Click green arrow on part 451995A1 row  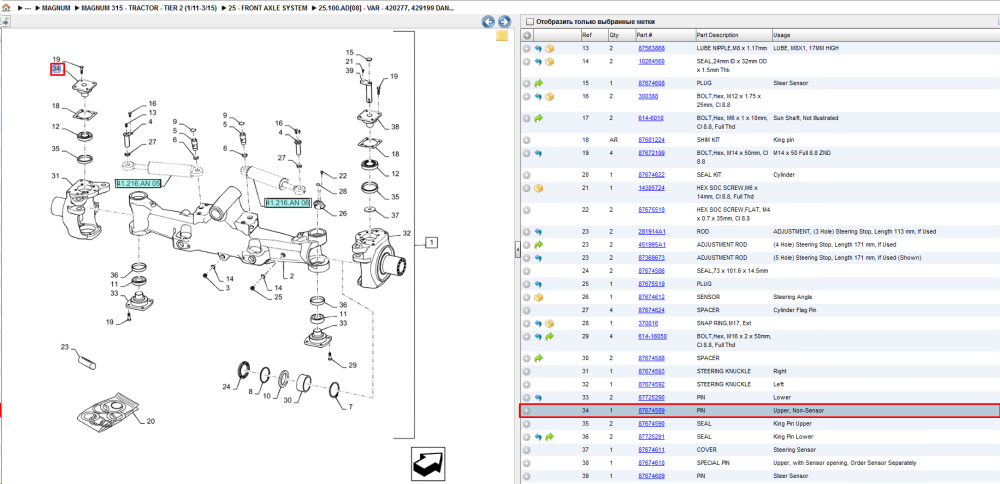click(538, 245)
